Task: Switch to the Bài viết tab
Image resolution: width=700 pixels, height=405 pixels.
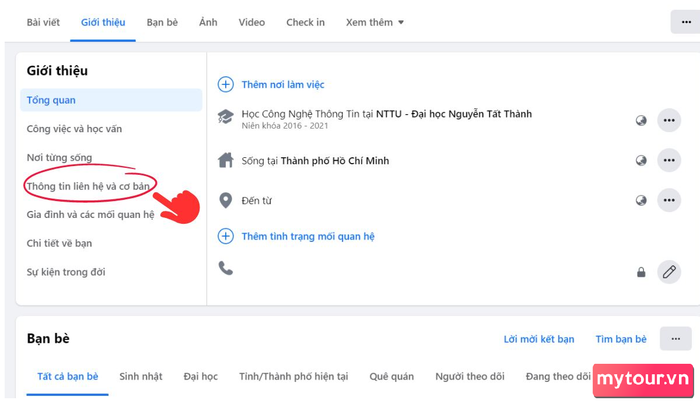Action: [x=43, y=22]
